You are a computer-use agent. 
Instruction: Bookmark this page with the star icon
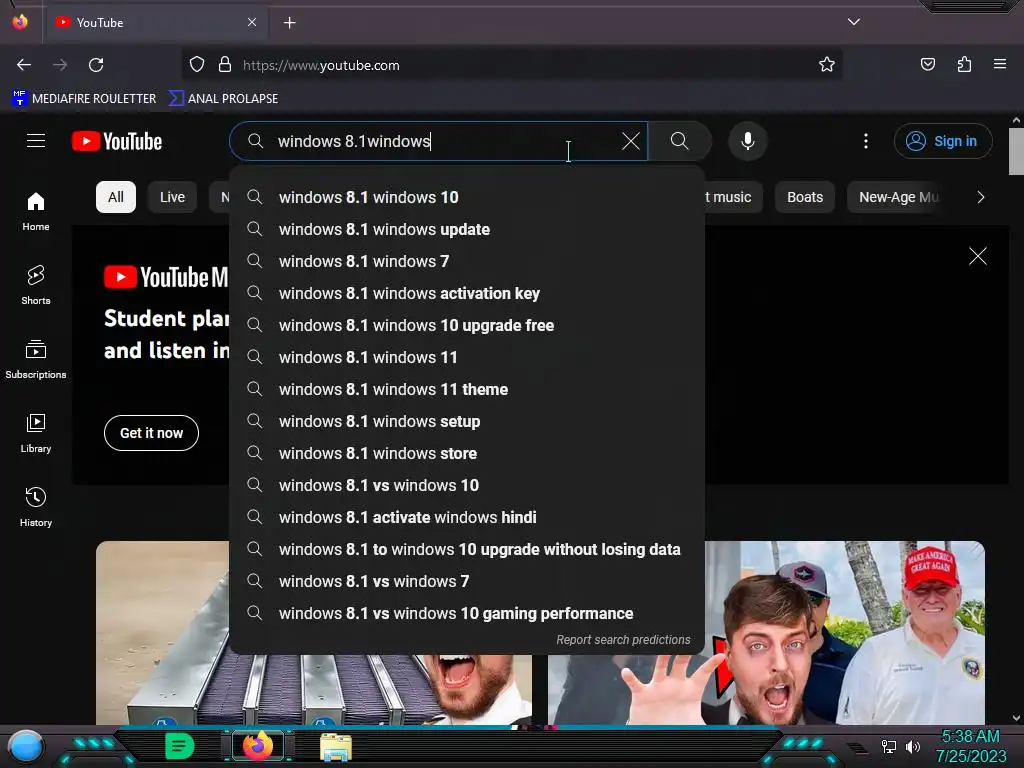[x=827, y=65]
